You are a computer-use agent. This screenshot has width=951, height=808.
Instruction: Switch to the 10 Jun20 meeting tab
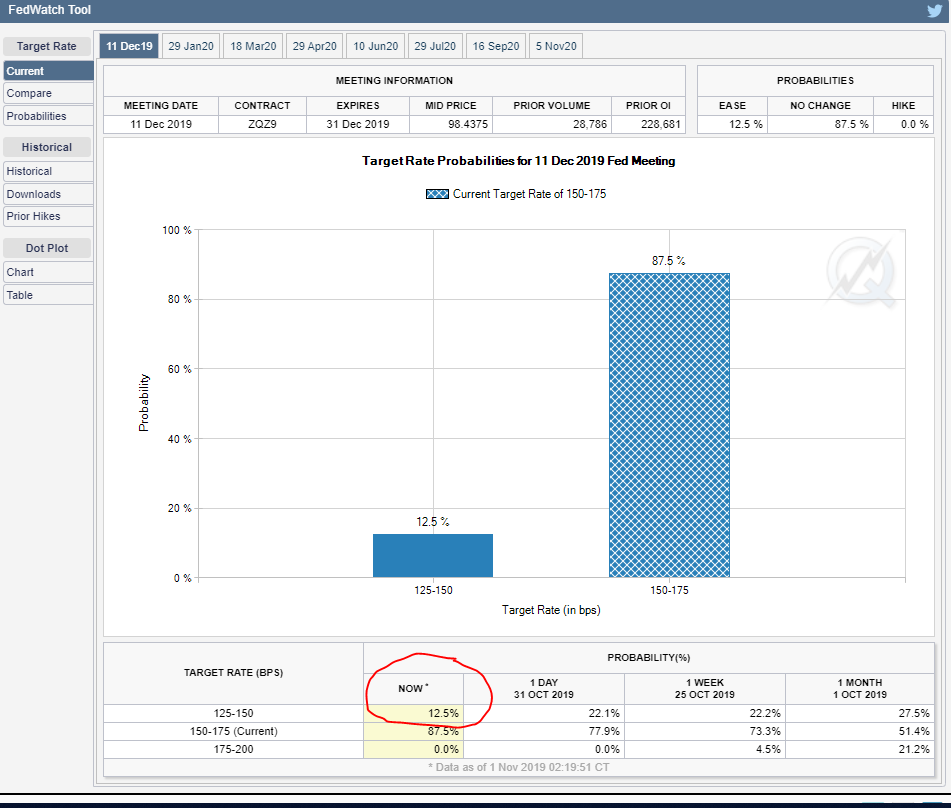tap(375, 46)
